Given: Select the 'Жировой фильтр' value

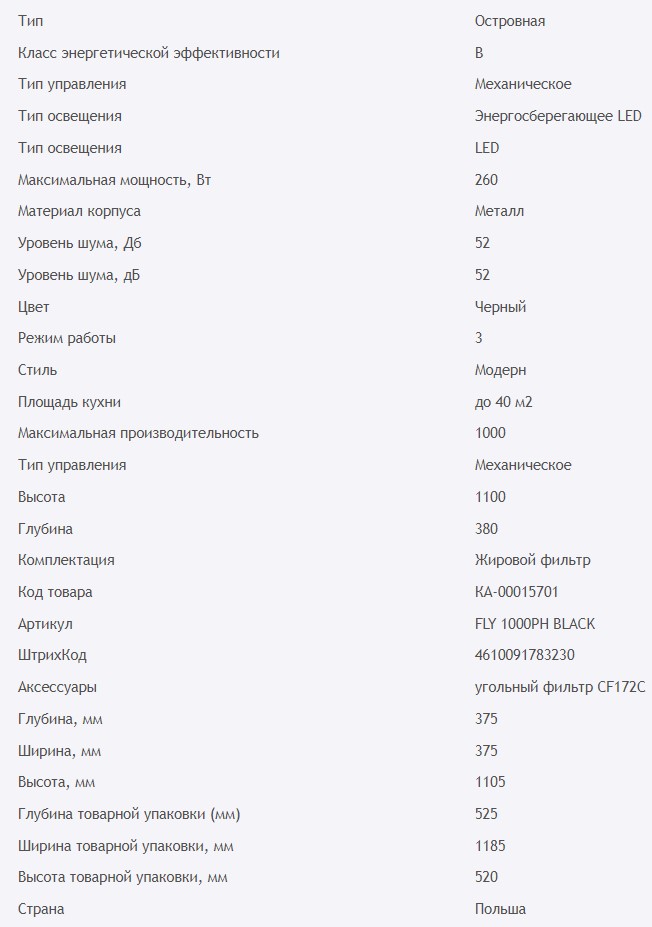Looking at the screenshot, I should point(525,560).
